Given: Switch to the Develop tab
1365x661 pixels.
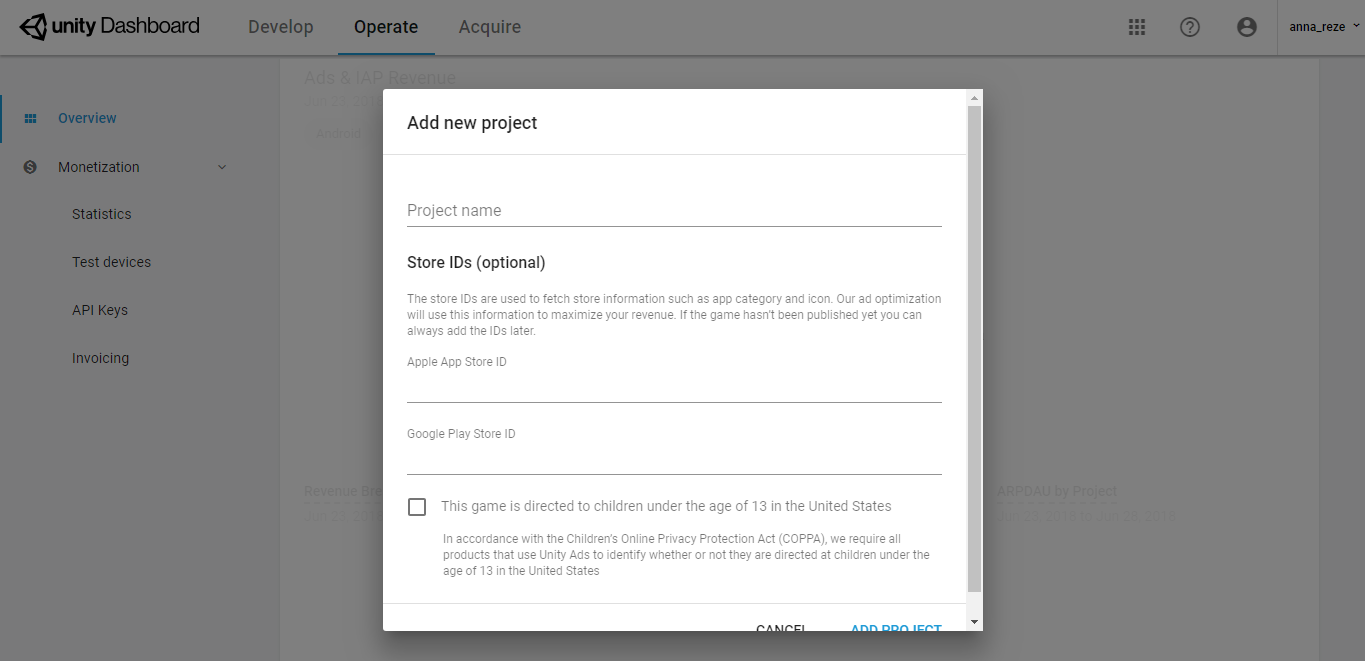Looking at the screenshot, I should (280, 27).
